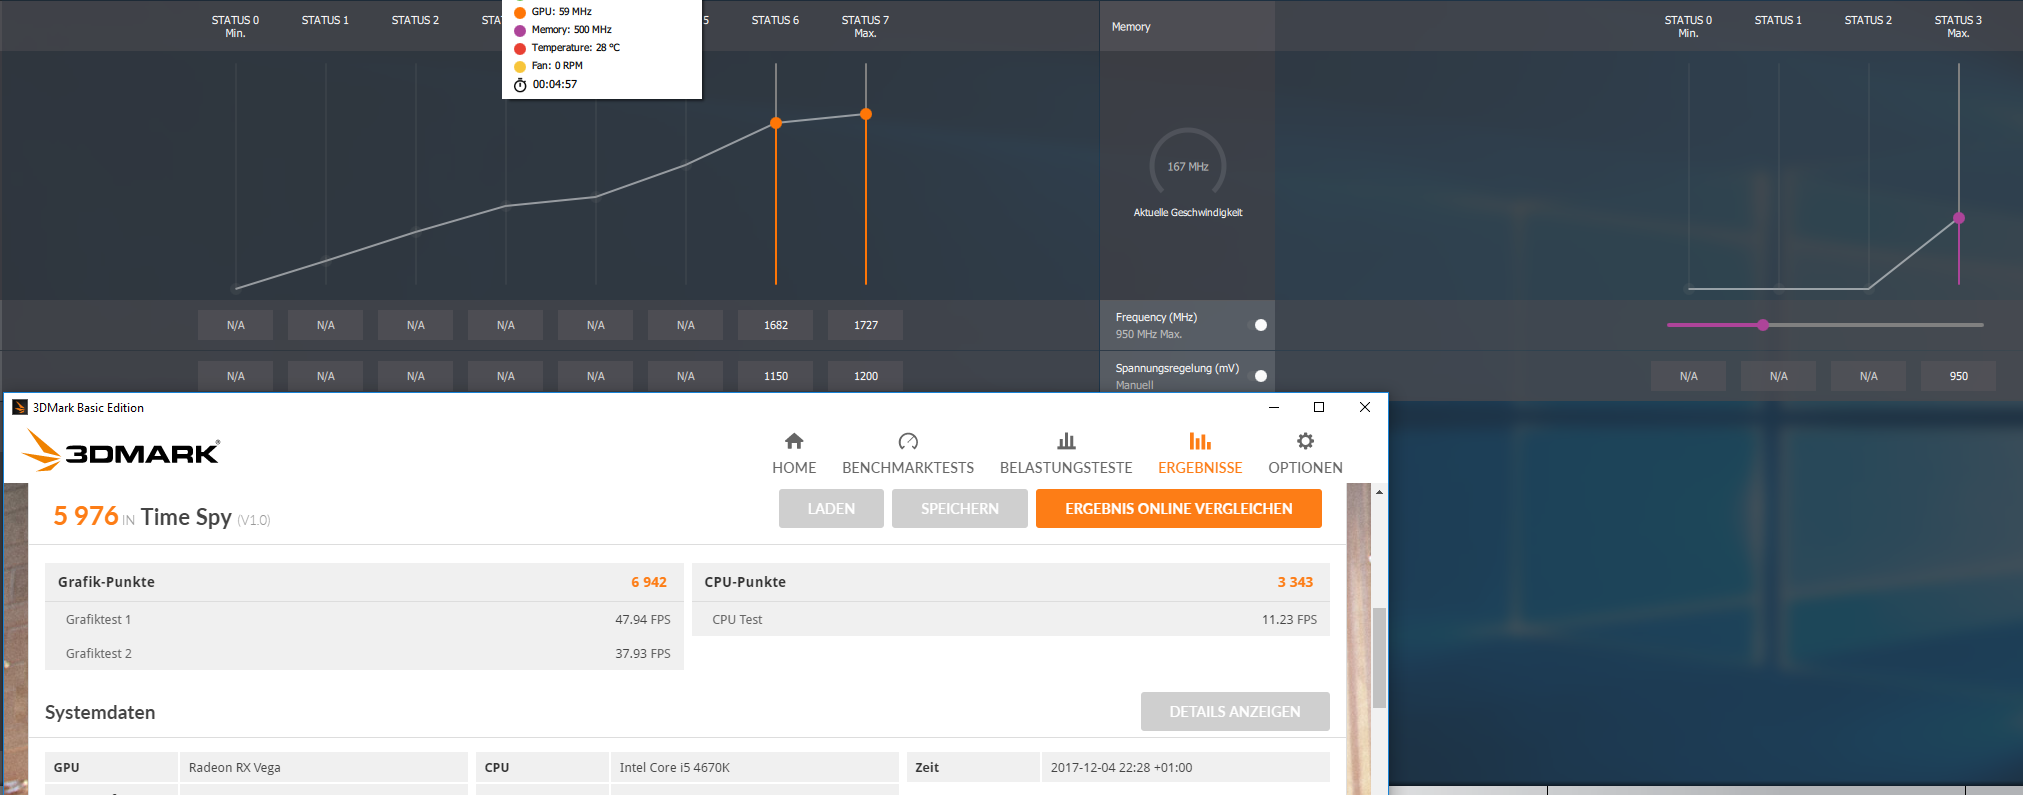This screenshot has height=795, width=2023.
Task: Click the CPU name Intel Core i5 4670K
Action: (675, 768)
